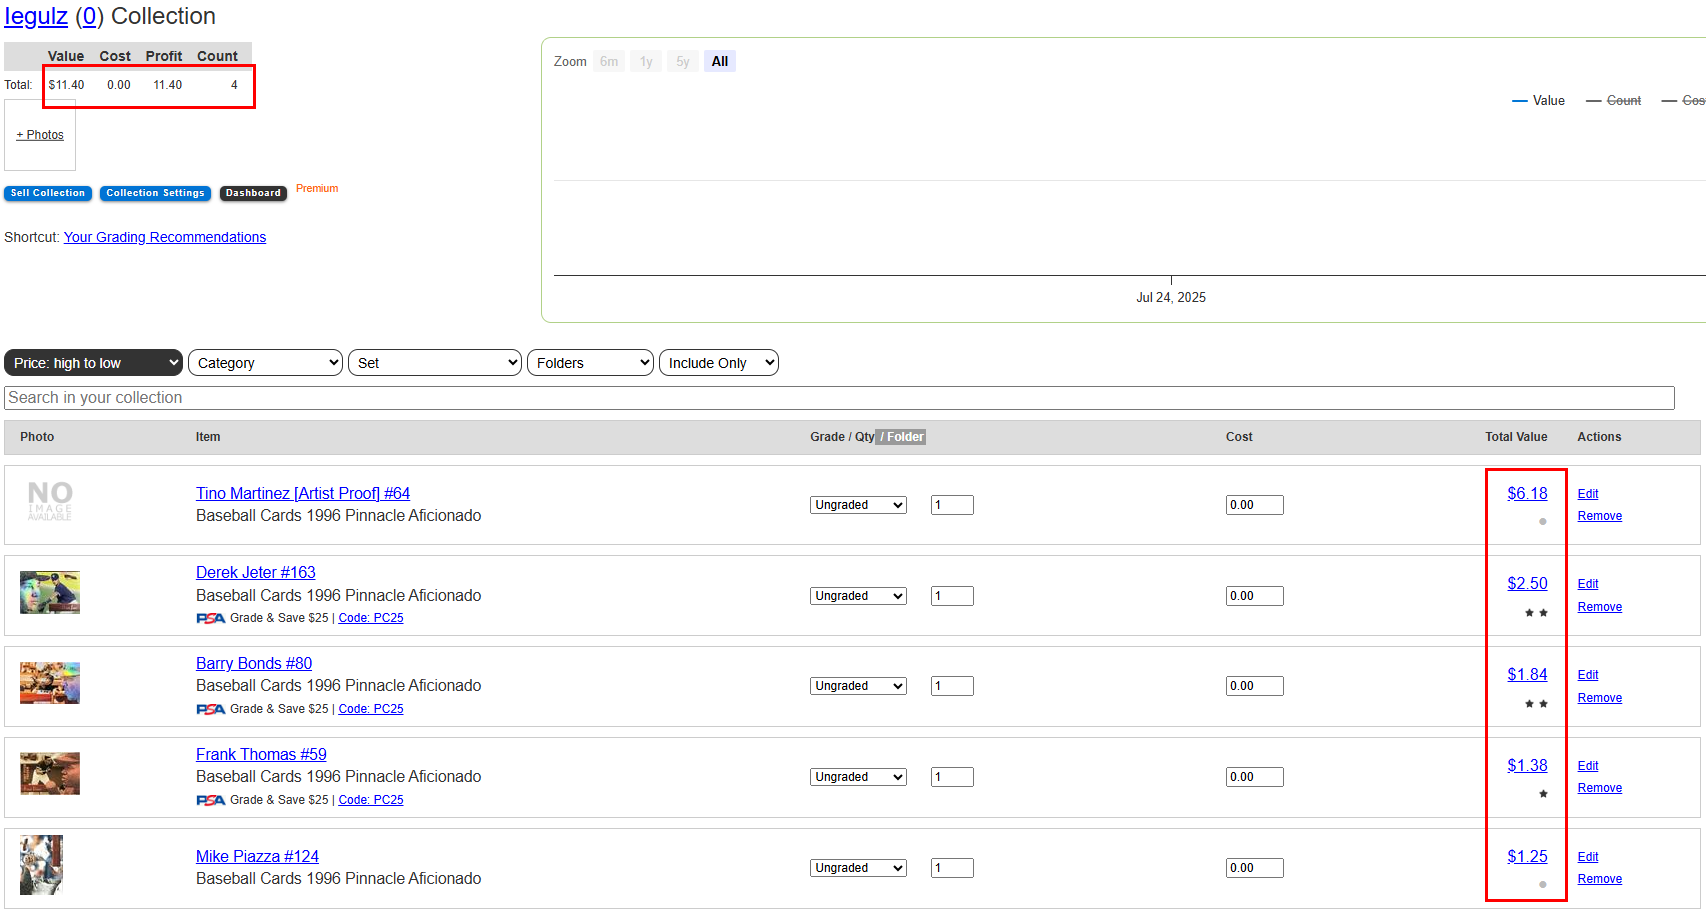Open Mike Piazza #124 item
Image resolution: width=1706 pixels, height=918 pixels.
point(257,856)
